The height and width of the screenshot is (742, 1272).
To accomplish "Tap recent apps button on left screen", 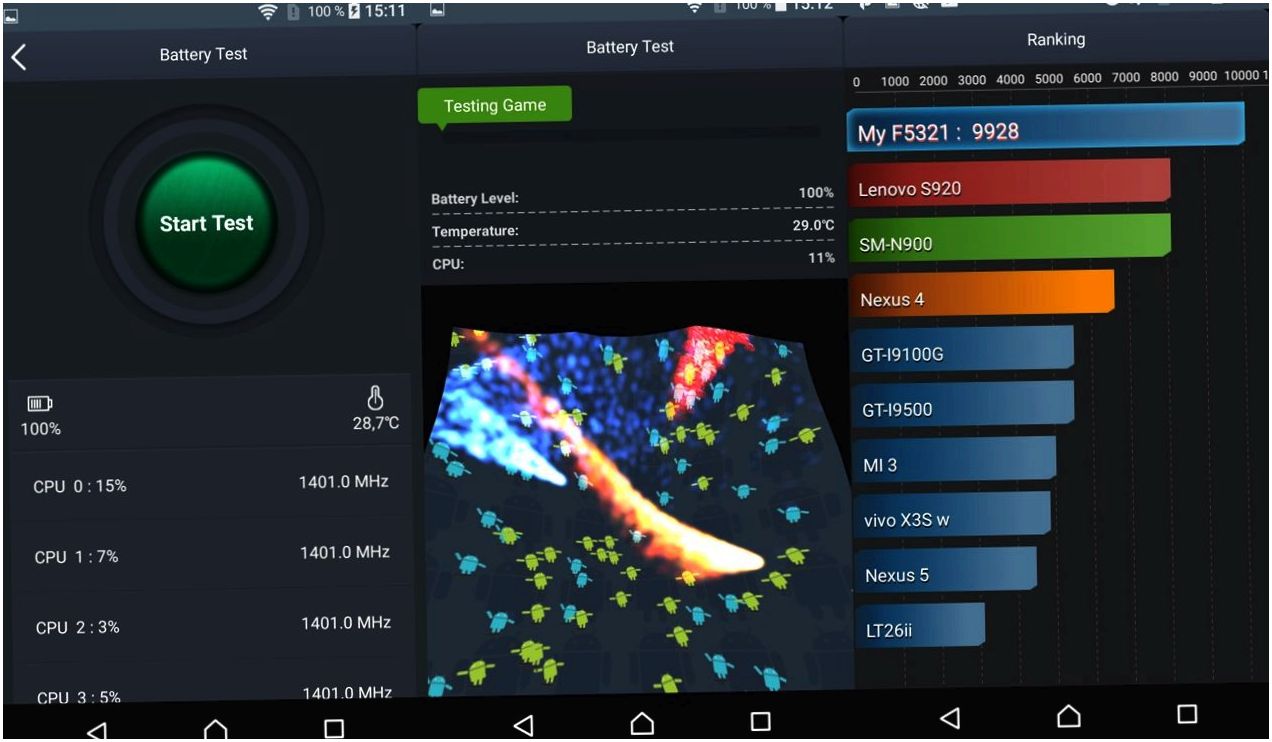I will (x=334, y=729).
